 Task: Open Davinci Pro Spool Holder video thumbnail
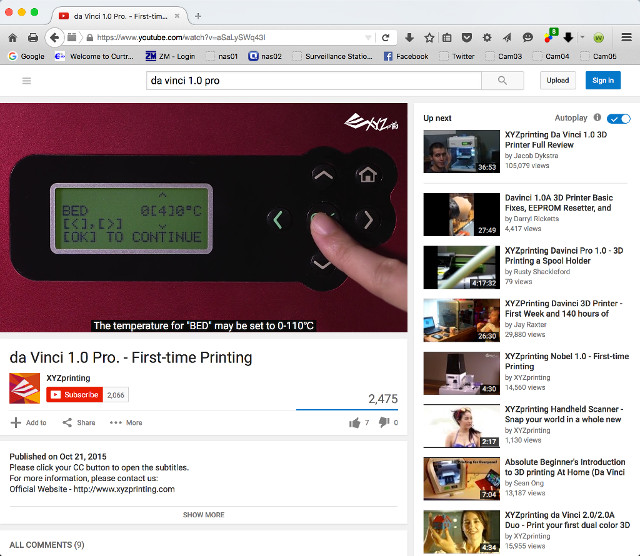(x=462, y=267)
